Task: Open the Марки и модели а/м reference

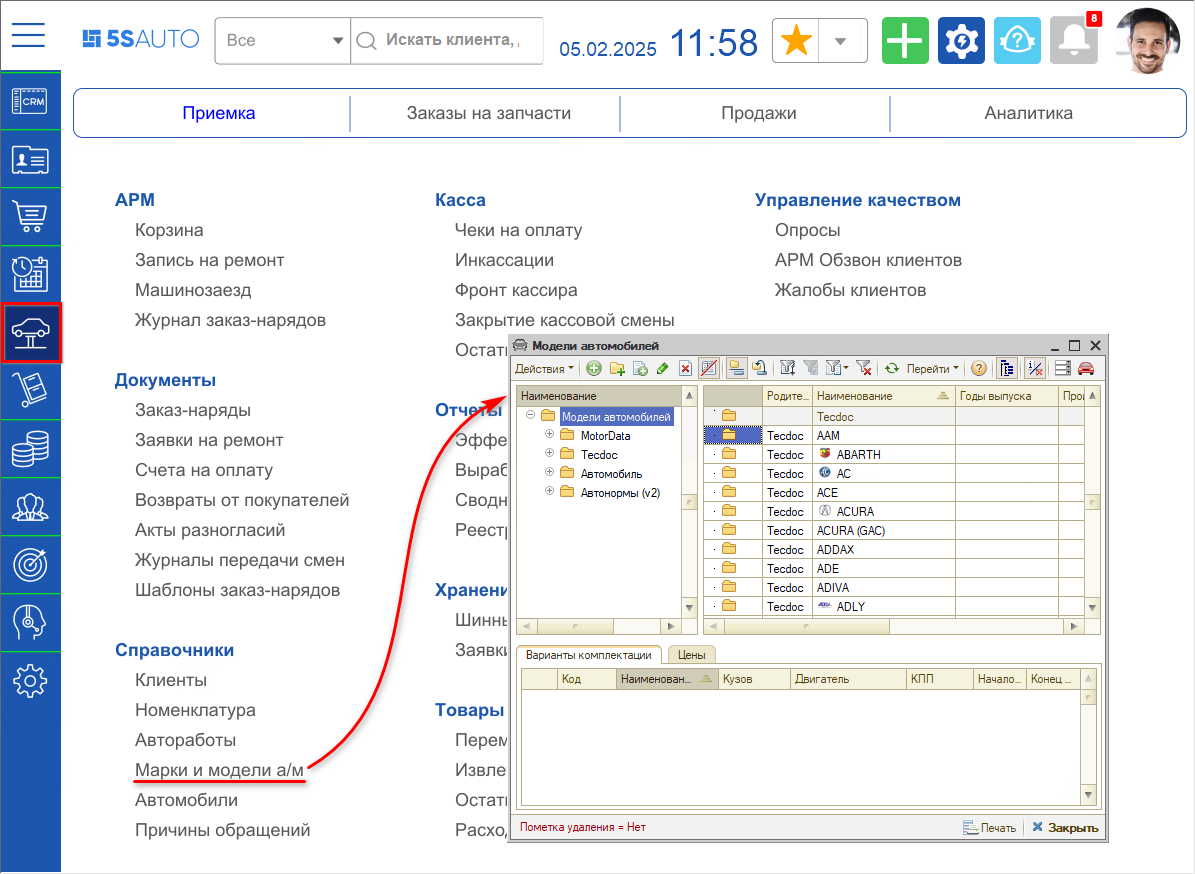Action: pyautogui.click(x=219, y=769)
